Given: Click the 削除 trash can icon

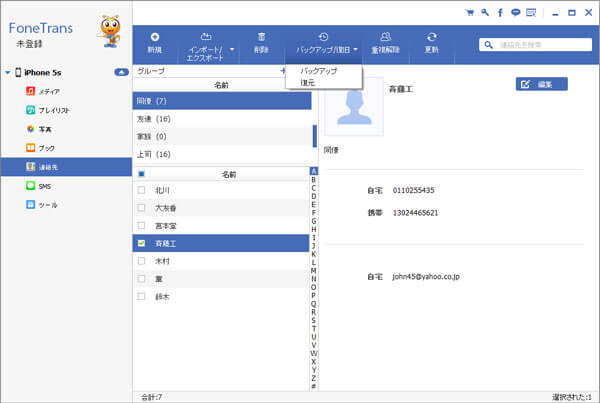Looking at the screenshot, I should [261, 37].
